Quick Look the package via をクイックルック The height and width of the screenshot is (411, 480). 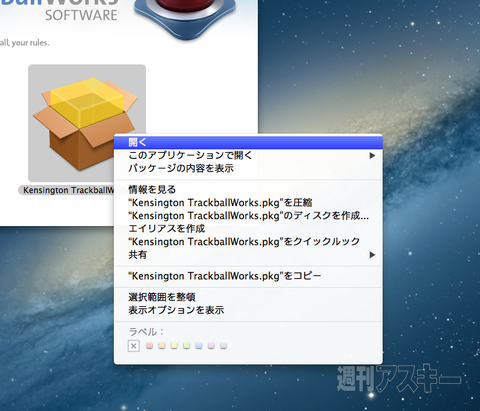point(248,242)
